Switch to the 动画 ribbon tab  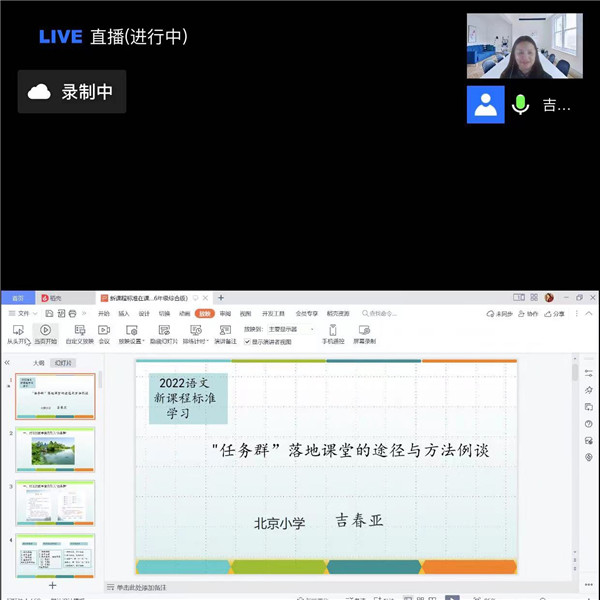(184, 313)
